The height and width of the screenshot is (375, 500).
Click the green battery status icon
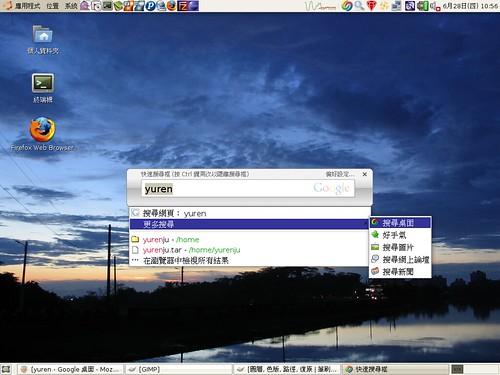(x=422, y=6)
